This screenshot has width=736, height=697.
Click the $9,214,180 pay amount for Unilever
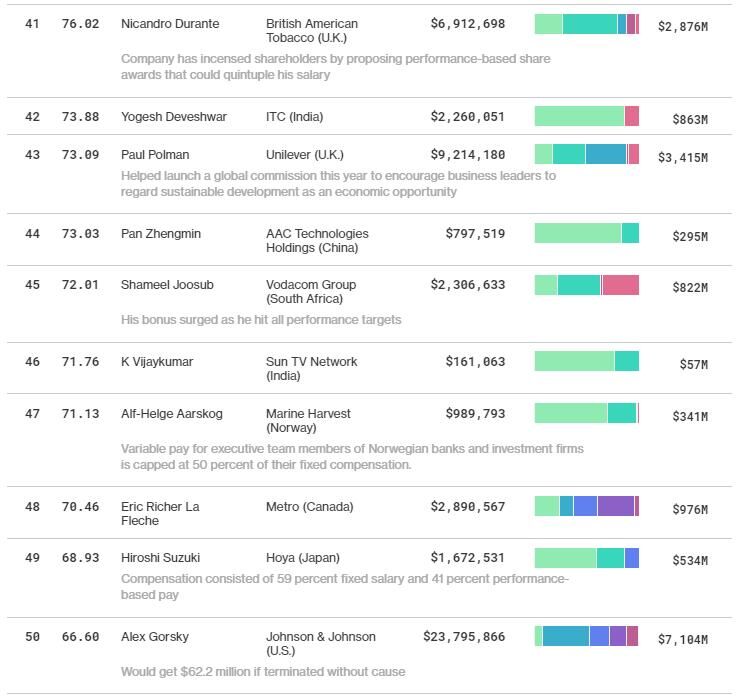click(468, 155)
